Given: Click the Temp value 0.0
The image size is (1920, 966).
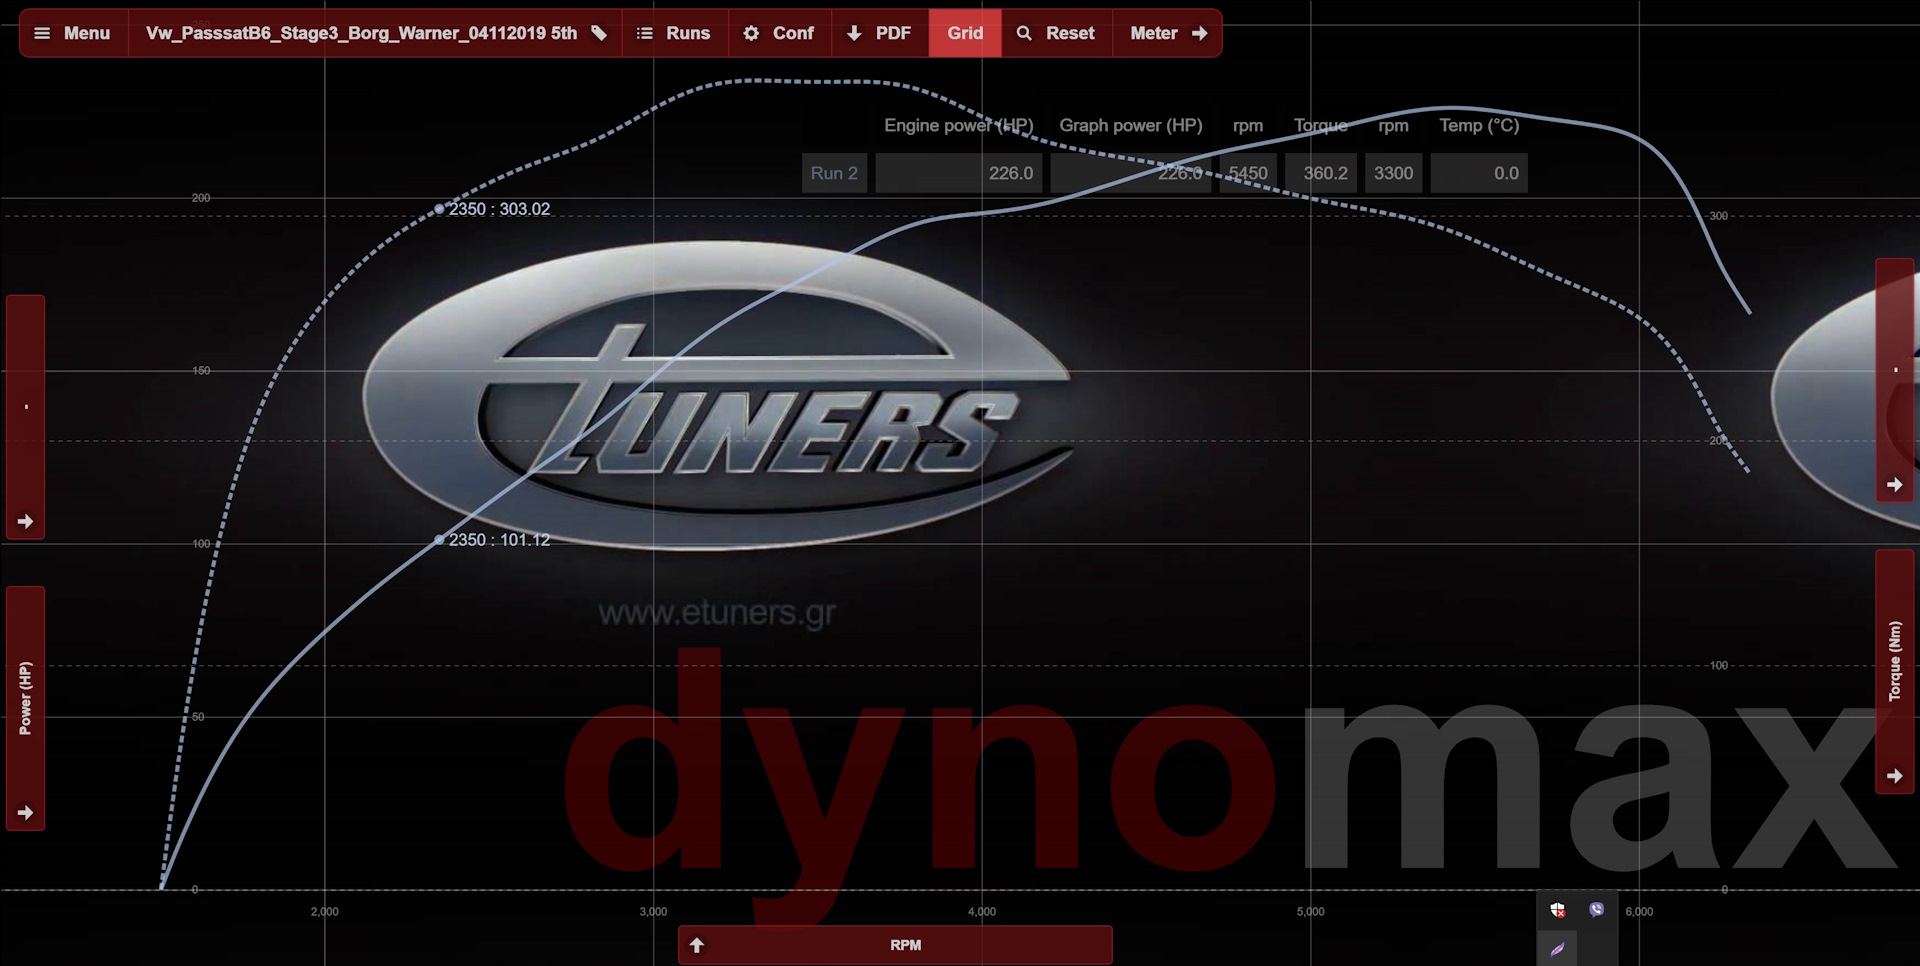Looking at the screenshot, I should click(1479, 173).
